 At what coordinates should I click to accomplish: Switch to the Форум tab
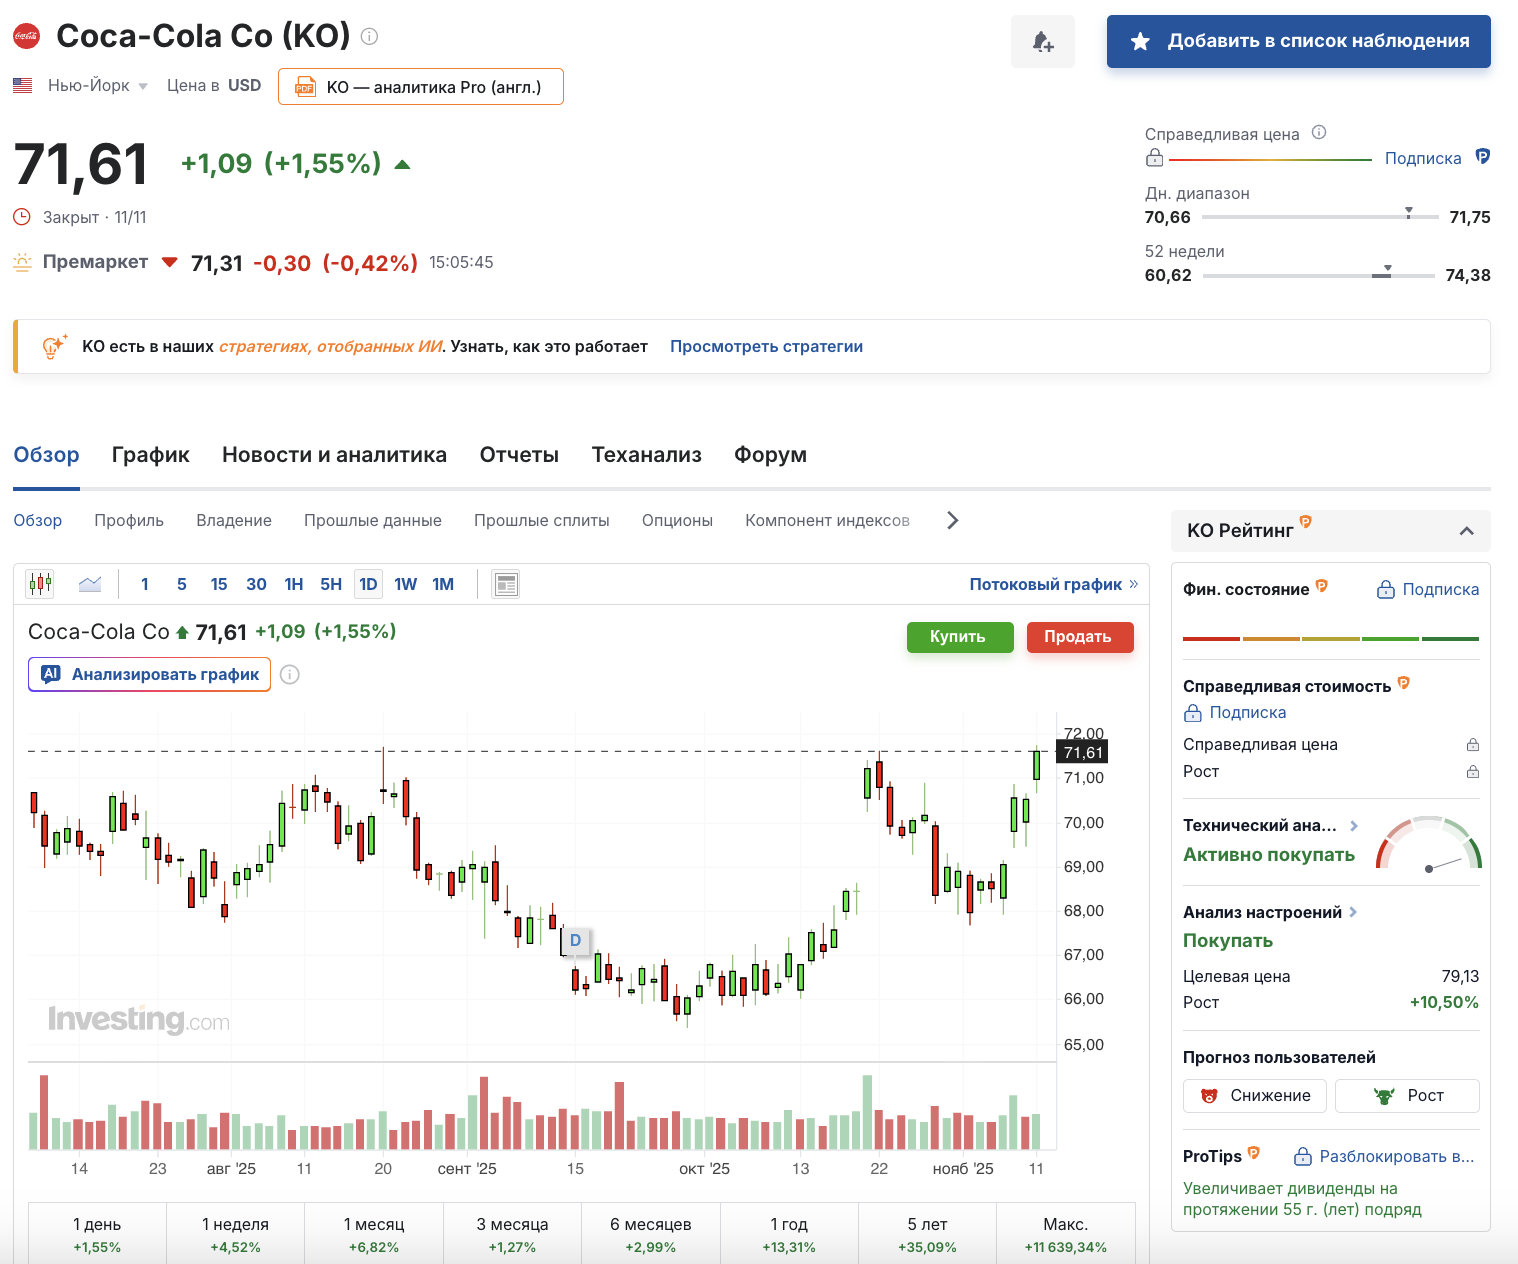tap(769, 454)
